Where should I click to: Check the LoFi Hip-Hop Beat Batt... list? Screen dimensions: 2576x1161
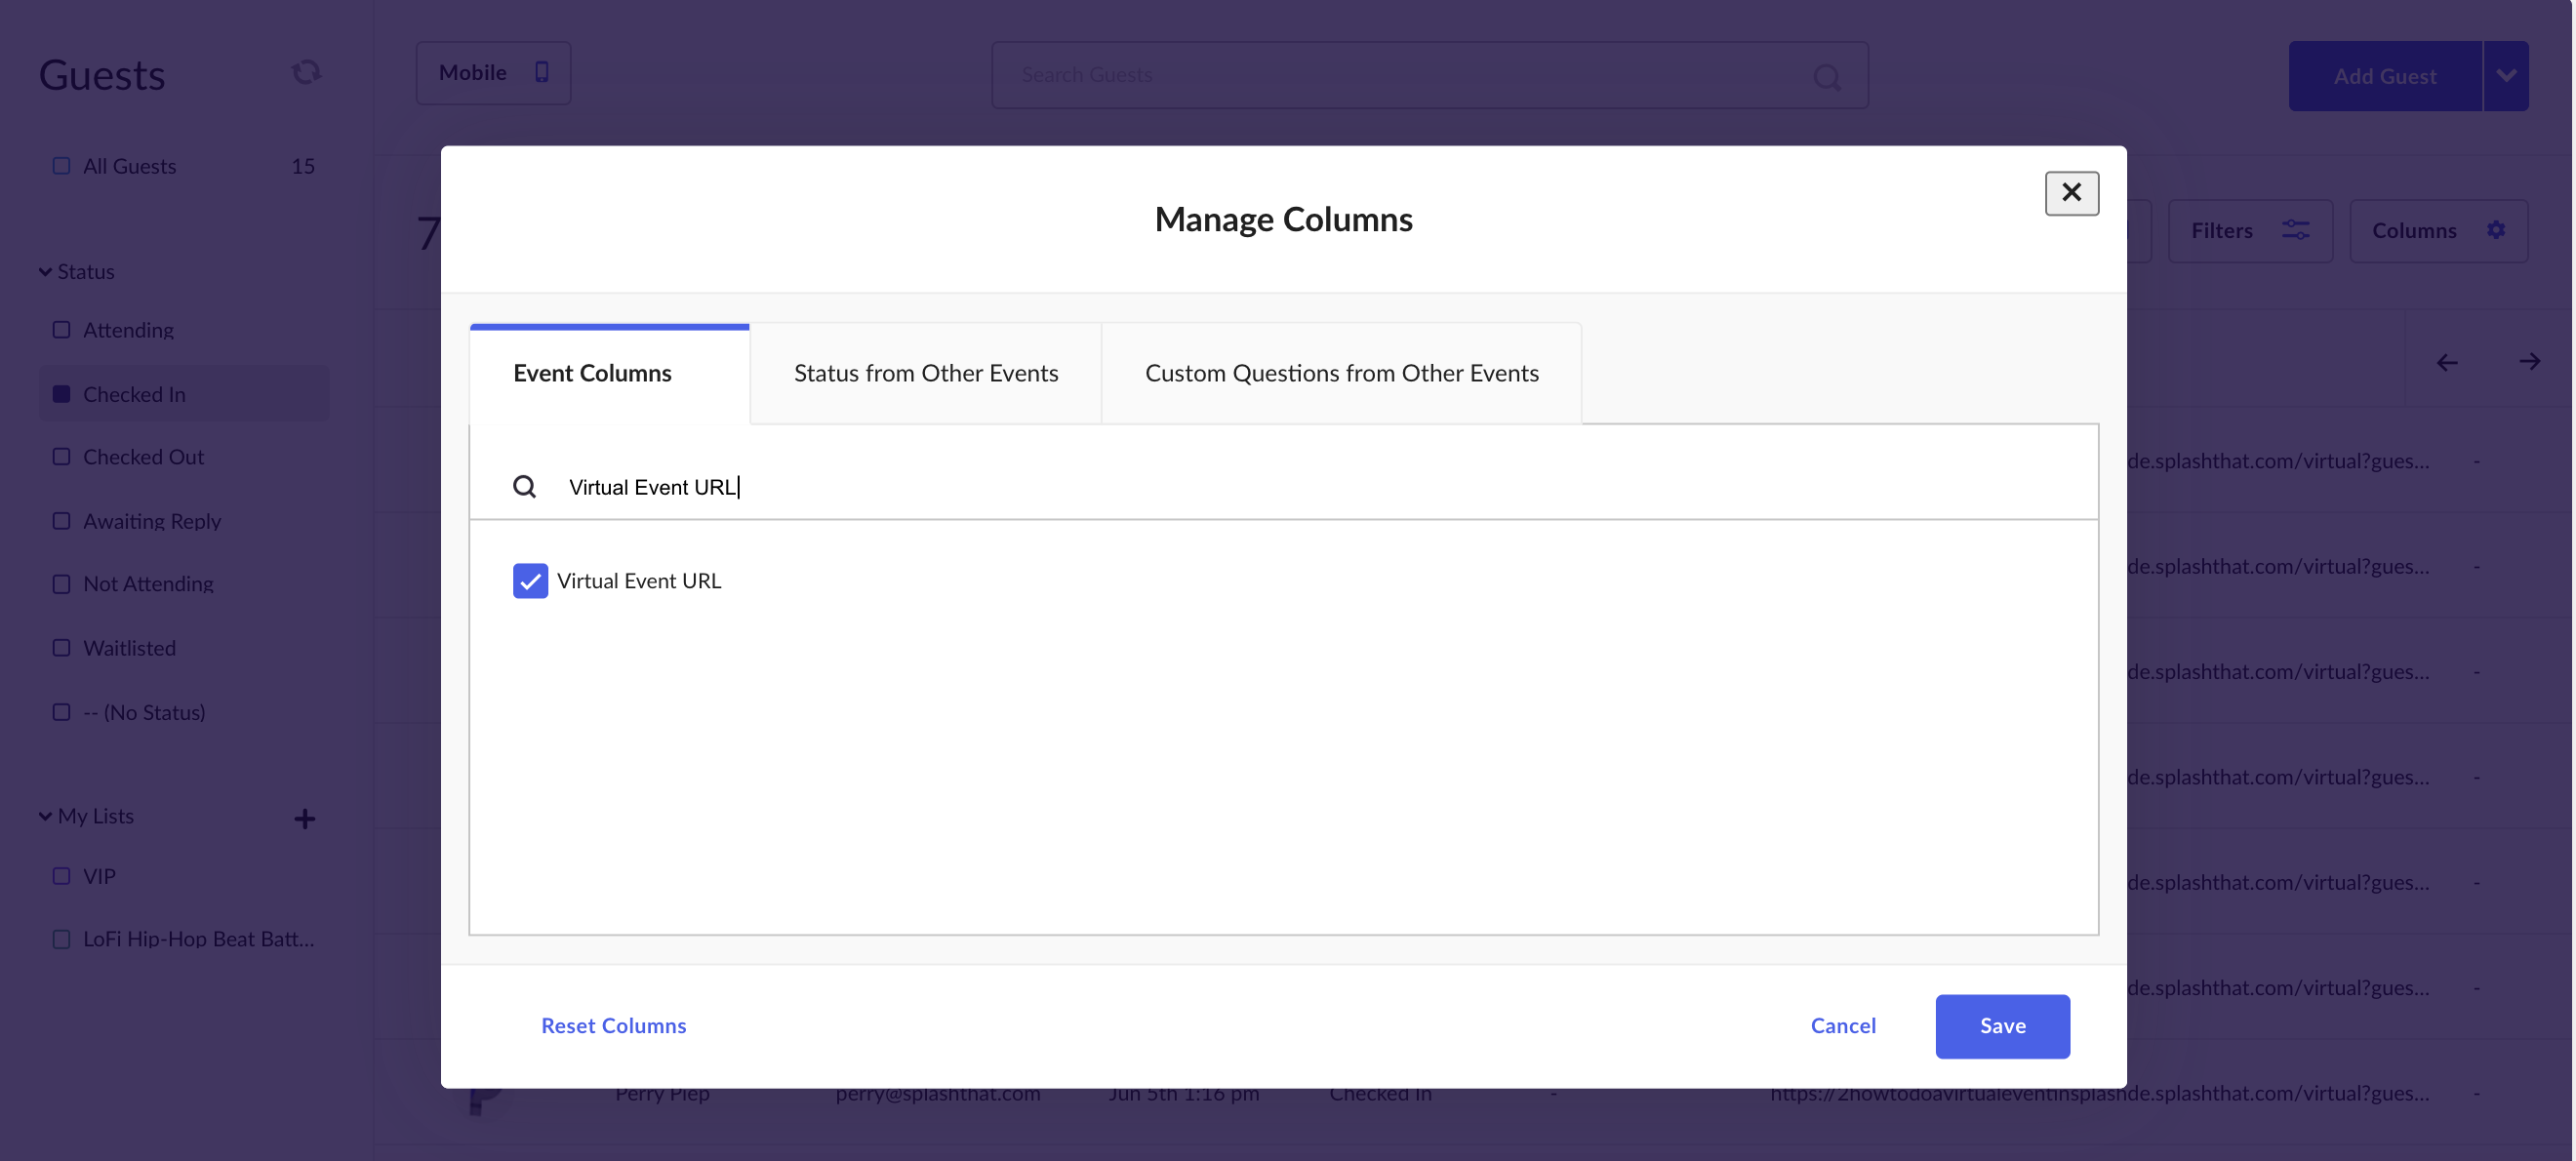pyautogui.click(x=61, y=939)
